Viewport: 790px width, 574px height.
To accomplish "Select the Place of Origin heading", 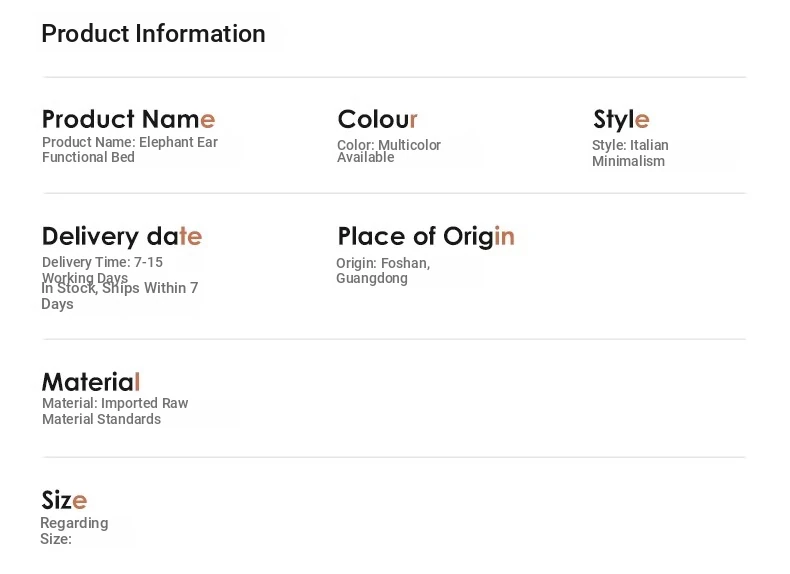I will 426,236.
